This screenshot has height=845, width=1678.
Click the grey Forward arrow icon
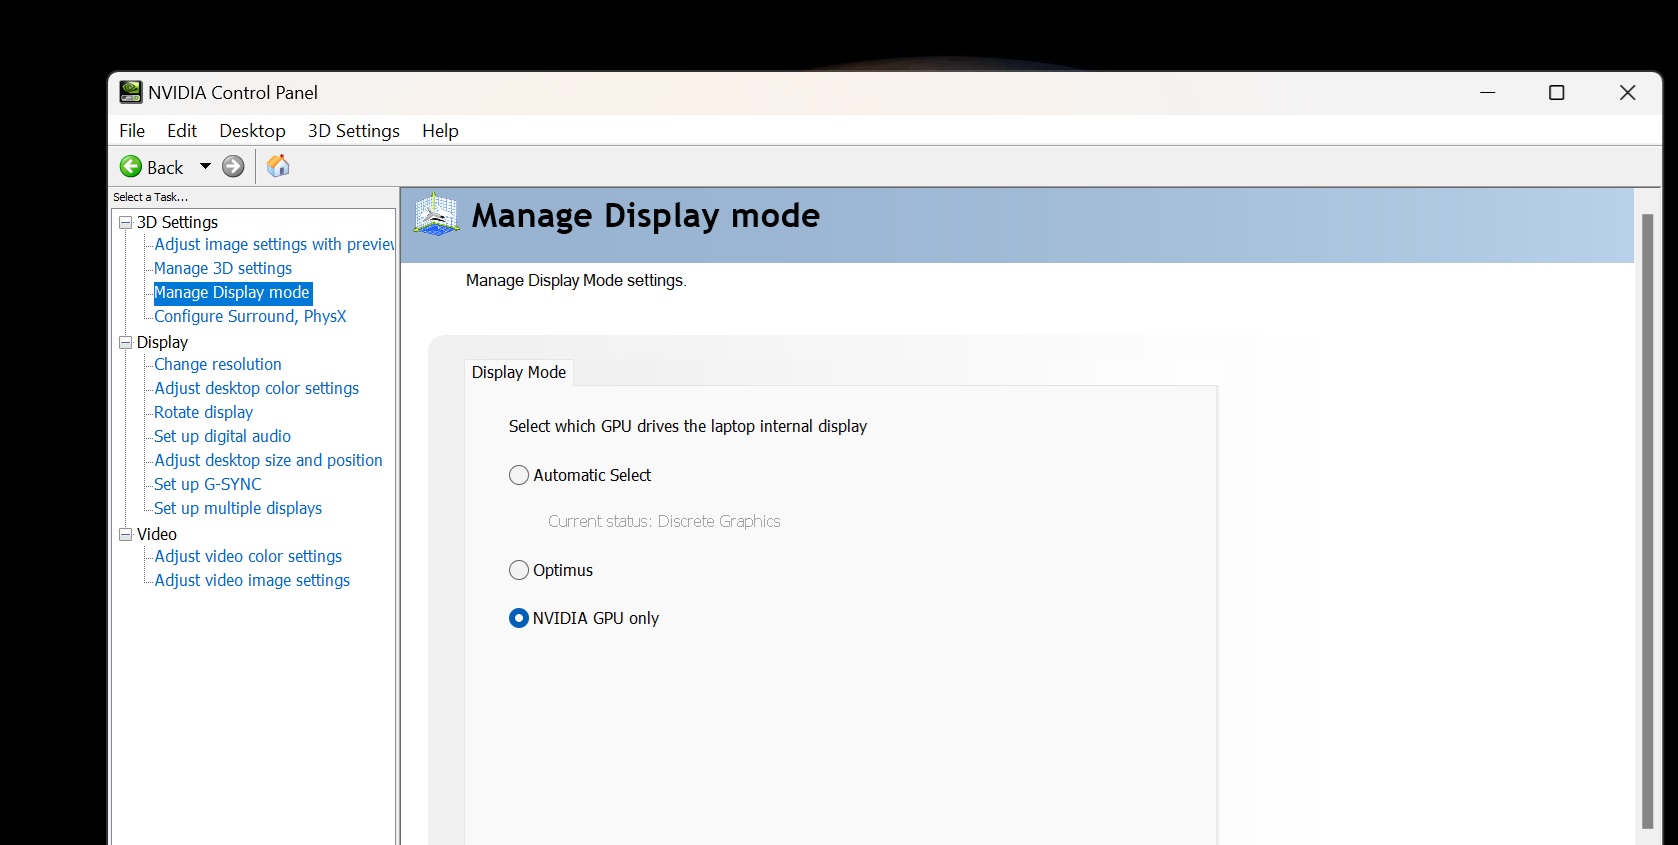coord(233,166)
